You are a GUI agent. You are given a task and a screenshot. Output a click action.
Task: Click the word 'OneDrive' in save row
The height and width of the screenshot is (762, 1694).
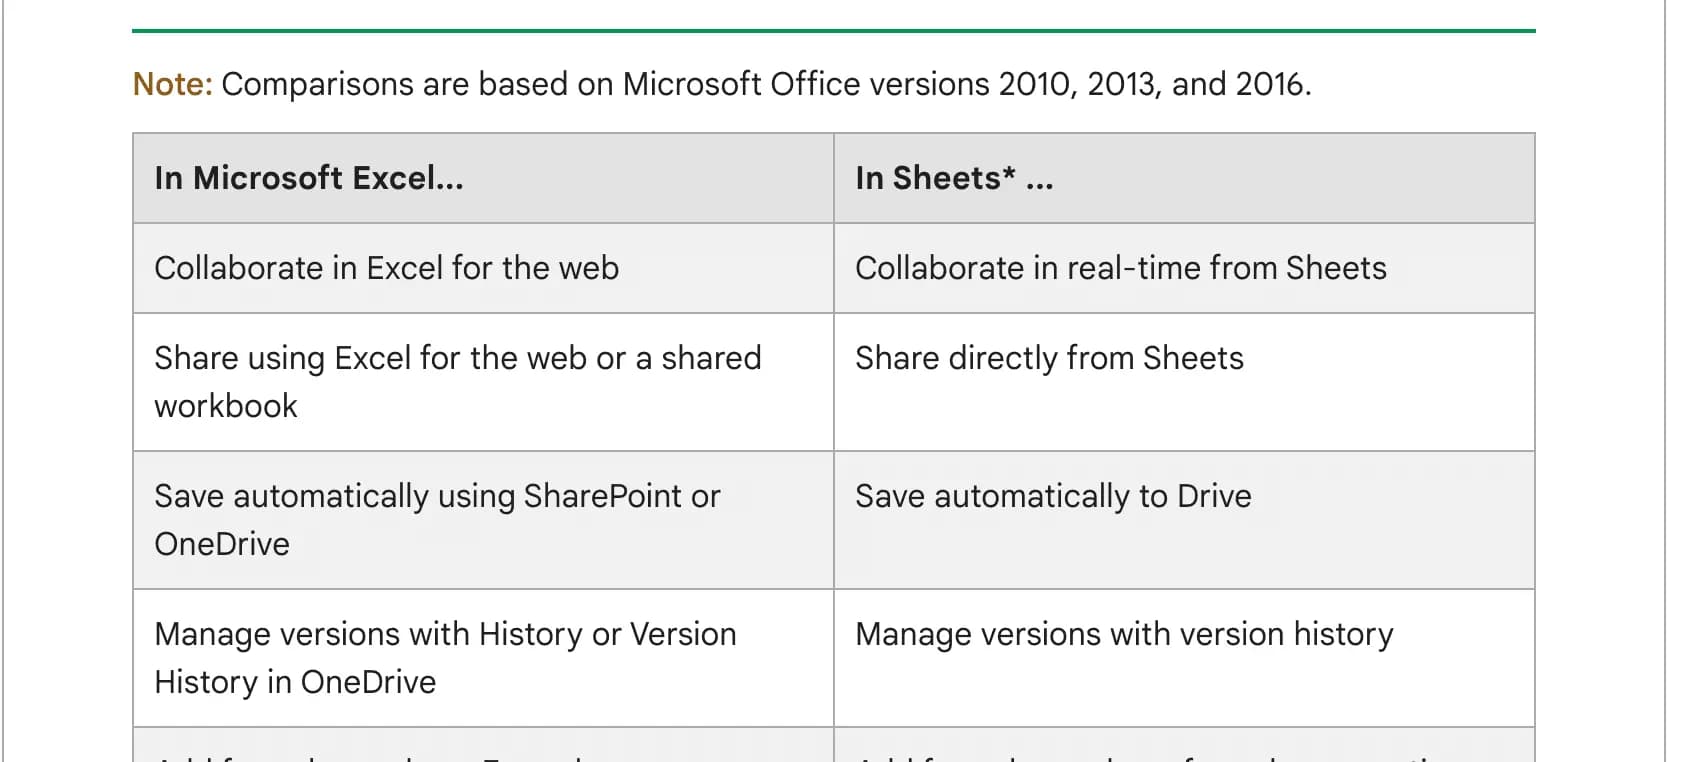222,544
